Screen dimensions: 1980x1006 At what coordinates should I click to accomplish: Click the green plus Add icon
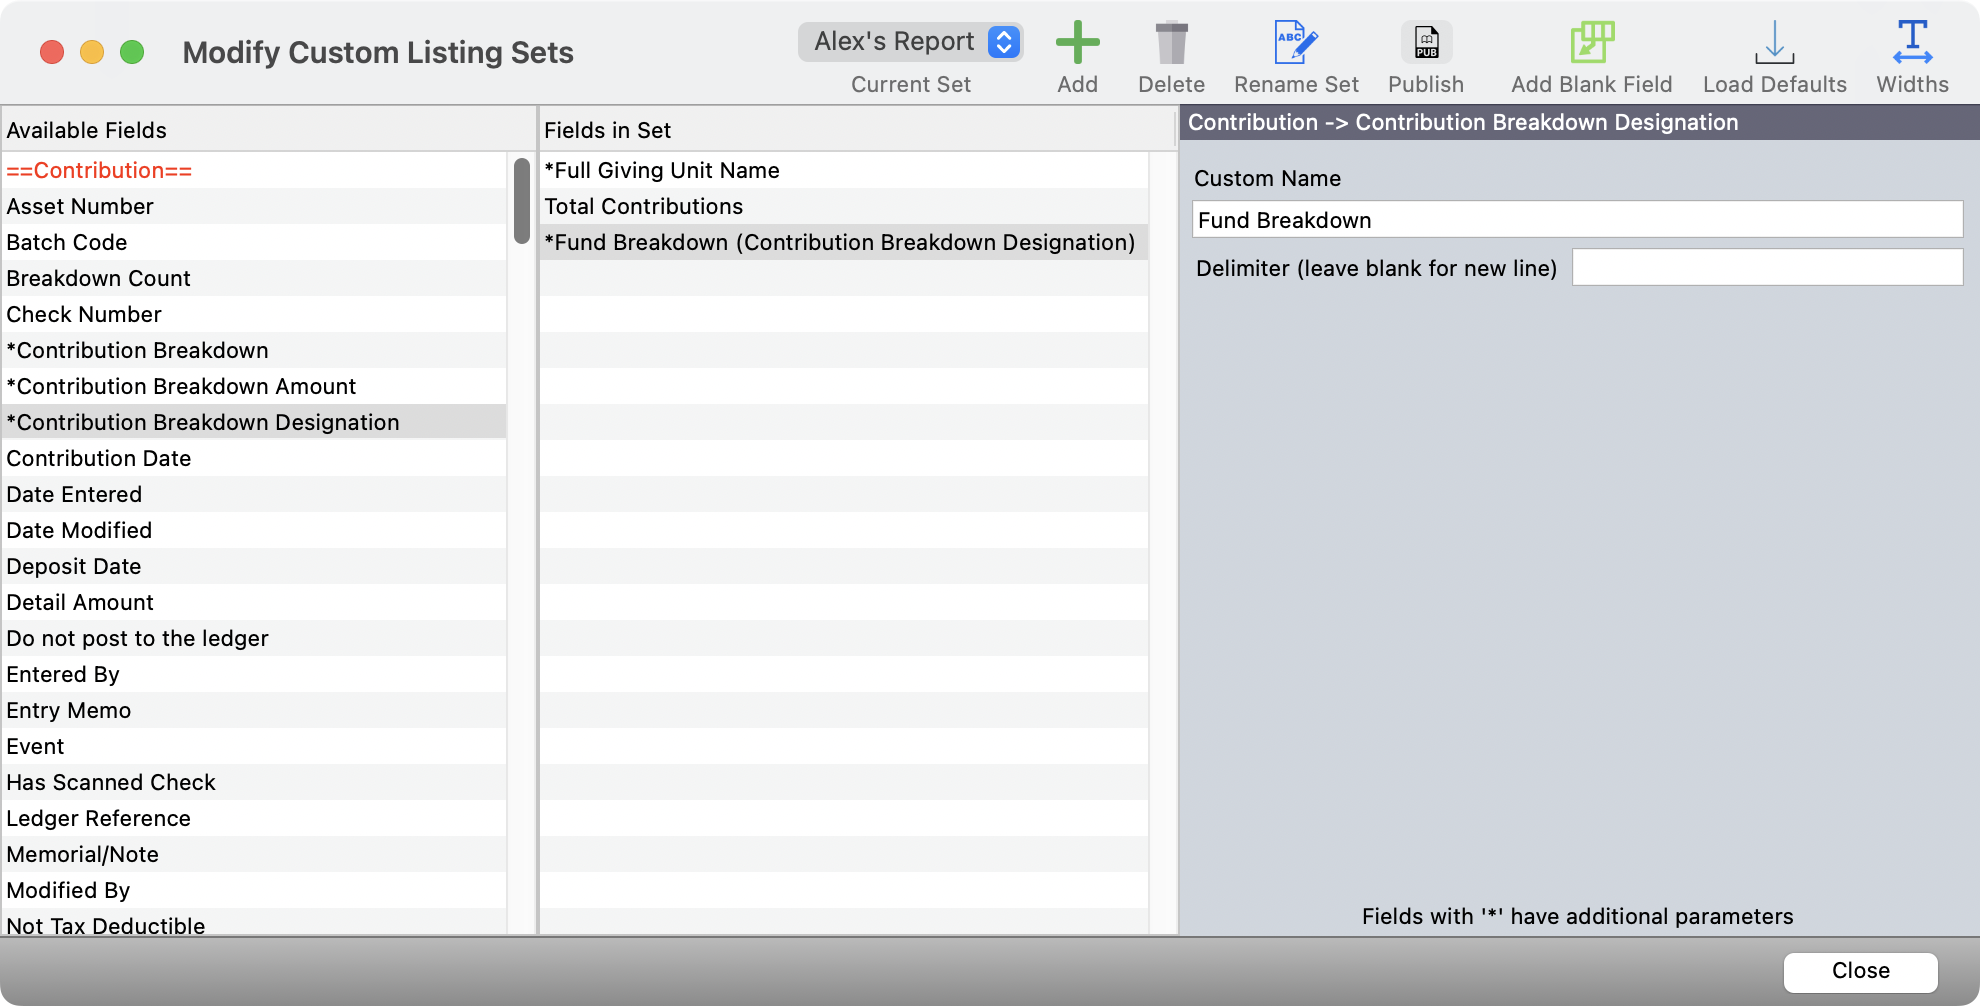(1077, 44)
